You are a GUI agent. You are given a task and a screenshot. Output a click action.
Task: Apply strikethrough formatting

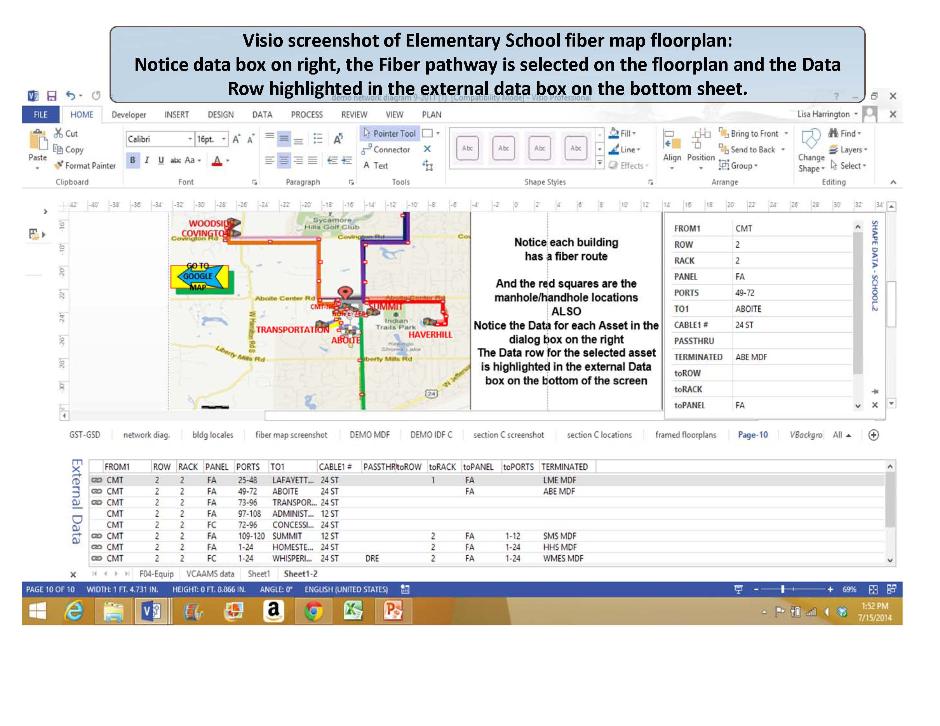(175, 160)
